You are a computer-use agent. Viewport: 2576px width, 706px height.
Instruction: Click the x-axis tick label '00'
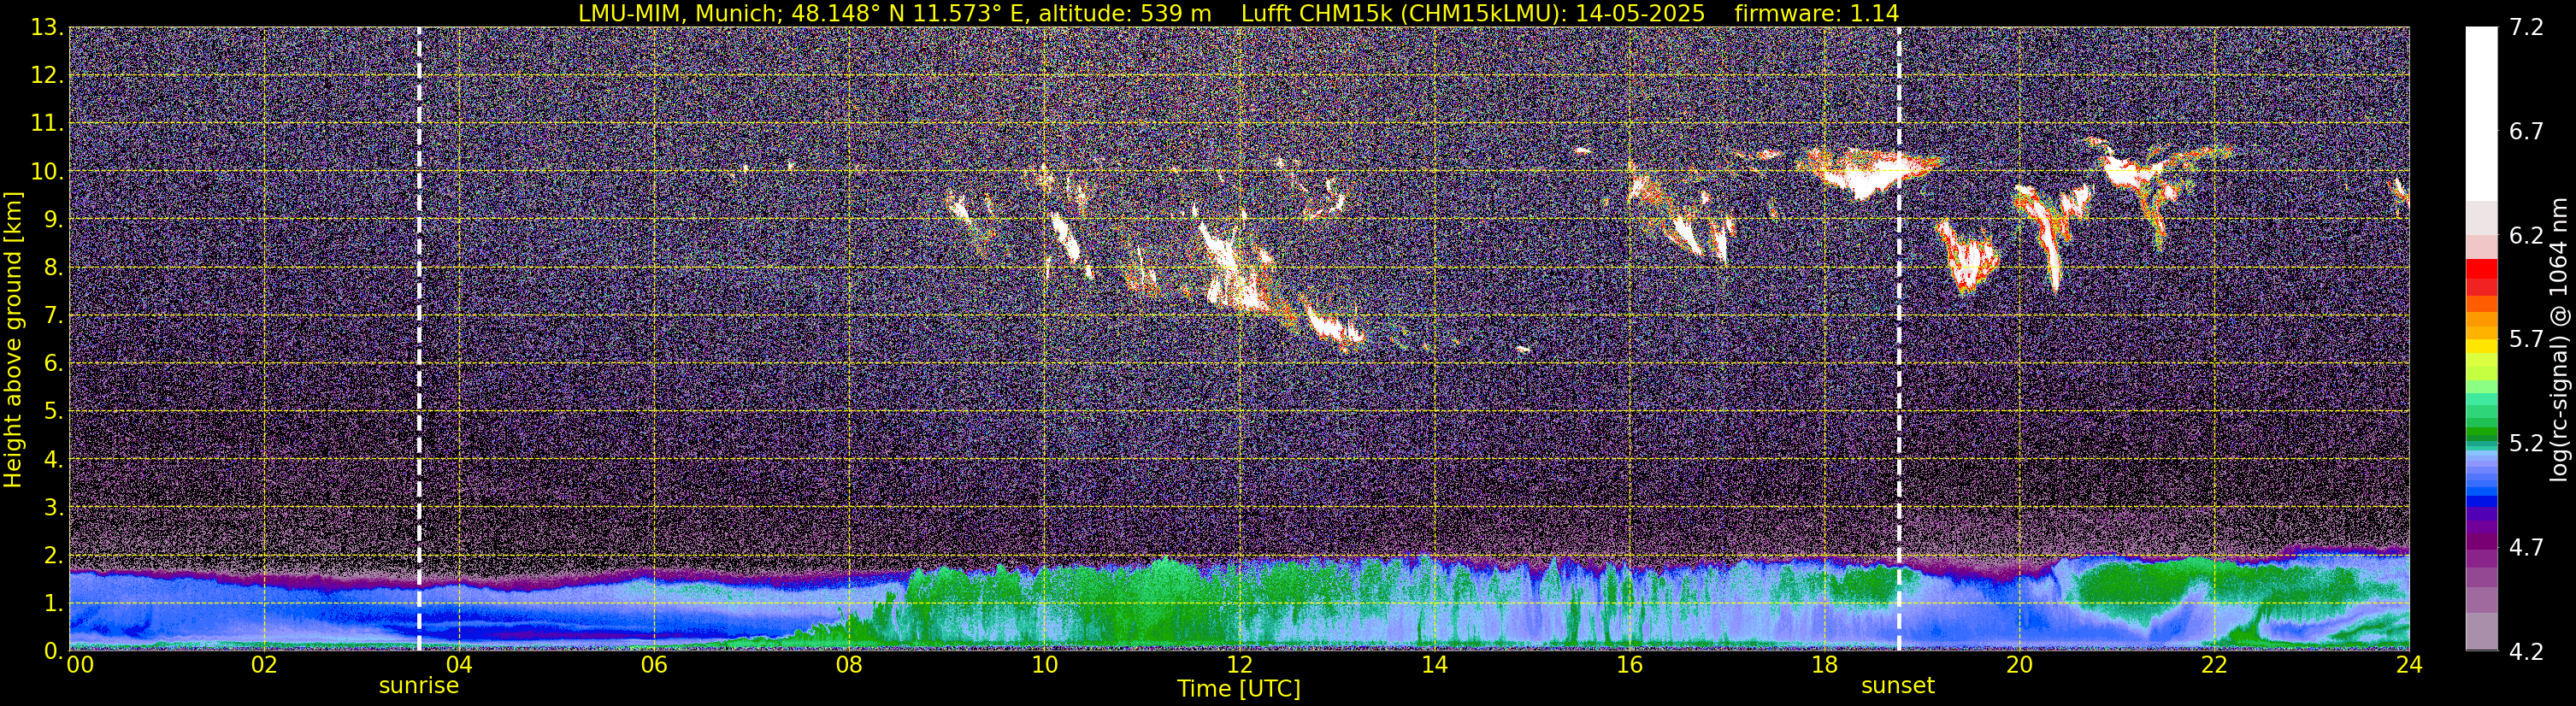click(79, 665)
